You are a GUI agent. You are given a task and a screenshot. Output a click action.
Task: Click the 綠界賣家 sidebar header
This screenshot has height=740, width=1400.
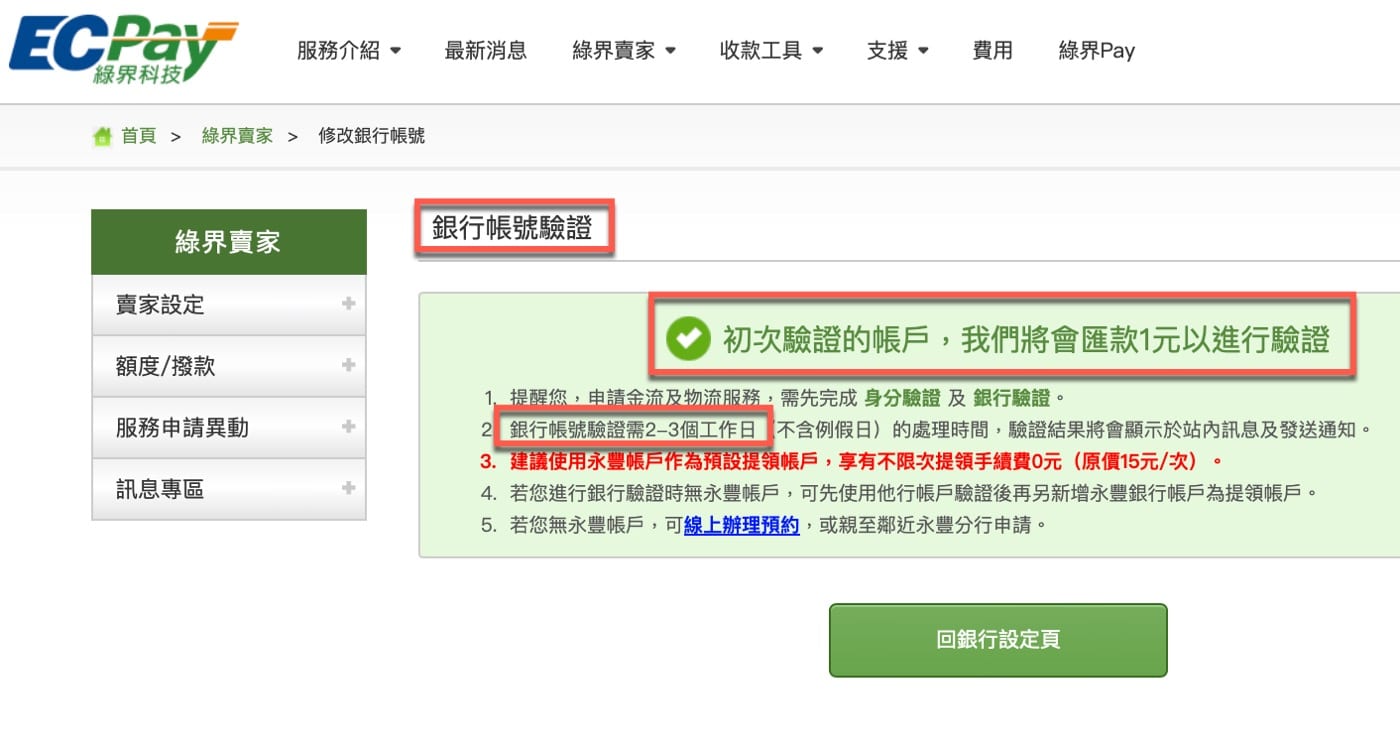coord(229,241)
